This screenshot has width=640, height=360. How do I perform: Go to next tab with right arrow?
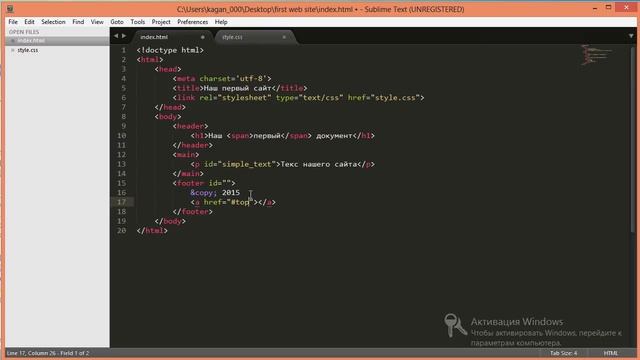pos(124,36)
